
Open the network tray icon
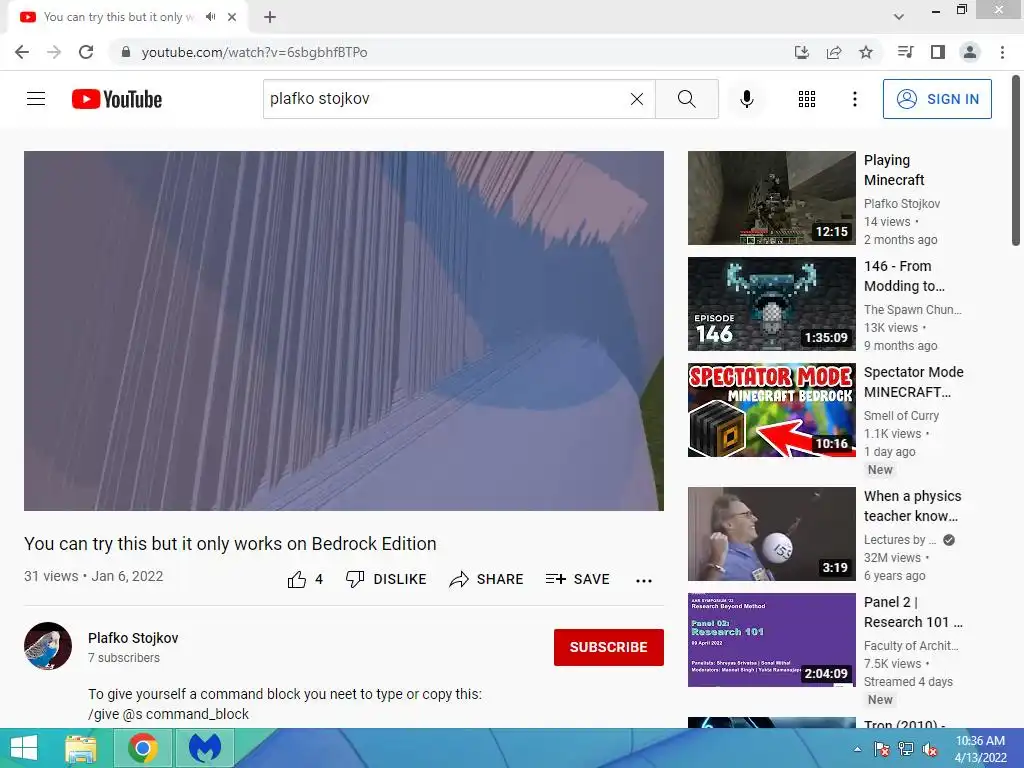(x=906, y=749)
